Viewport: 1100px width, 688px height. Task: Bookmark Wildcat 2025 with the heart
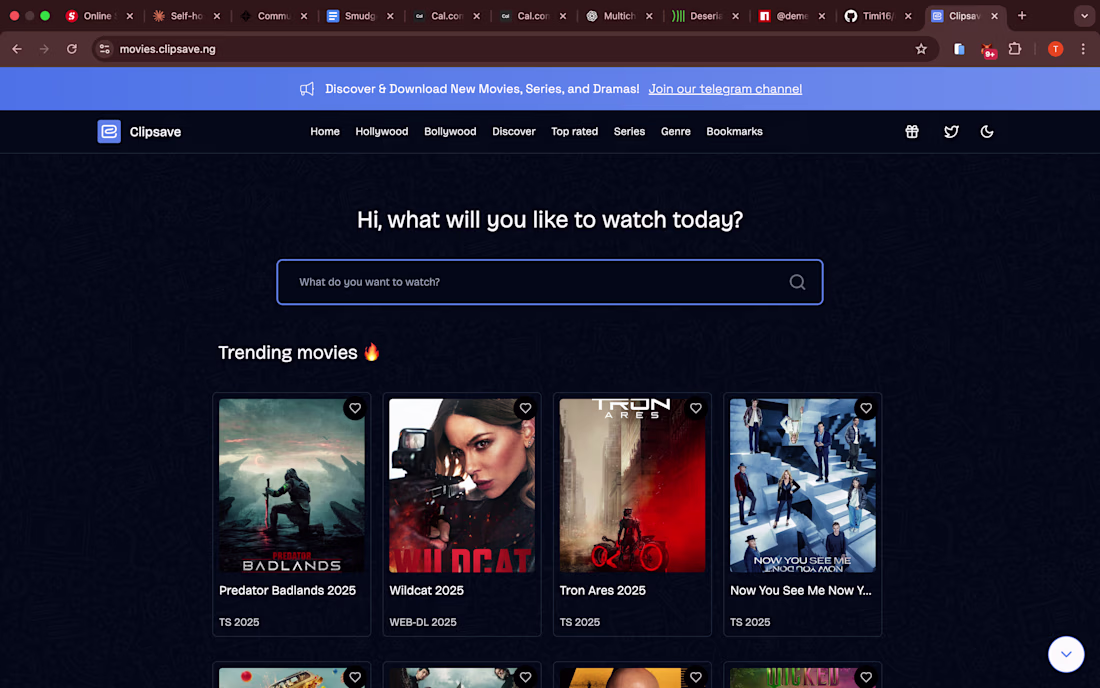pos(525,408)
